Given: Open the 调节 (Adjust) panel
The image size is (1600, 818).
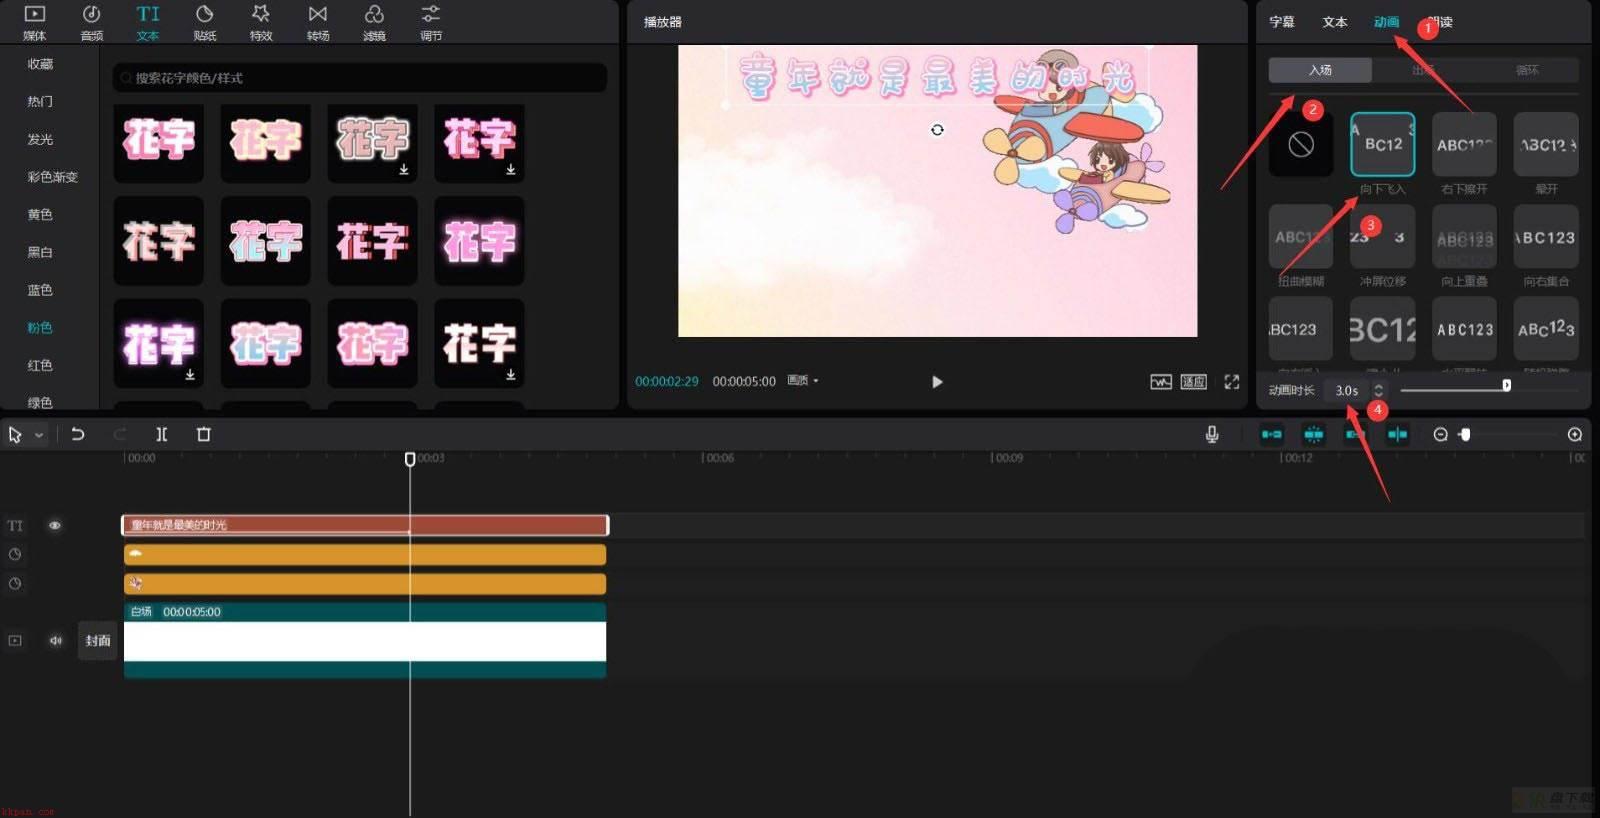Looking at the screenshot, I should (x=431, y=22).
